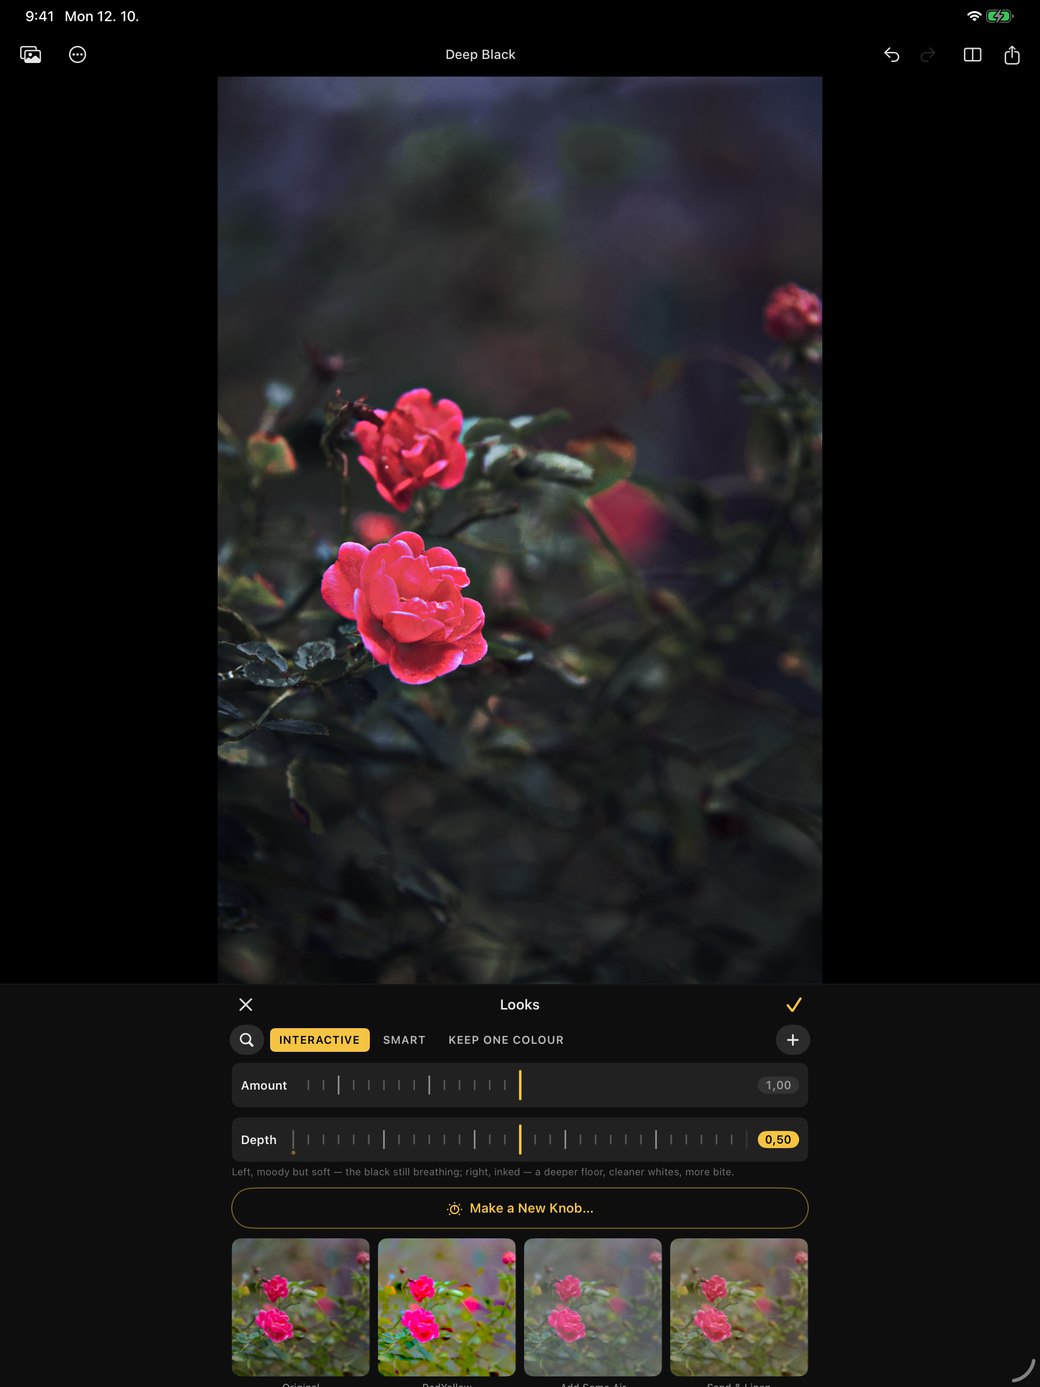Screen dimensions: 1040x1387
Task: Select the second look thumbnail, RedYellow
Action: pos(447,1307)
